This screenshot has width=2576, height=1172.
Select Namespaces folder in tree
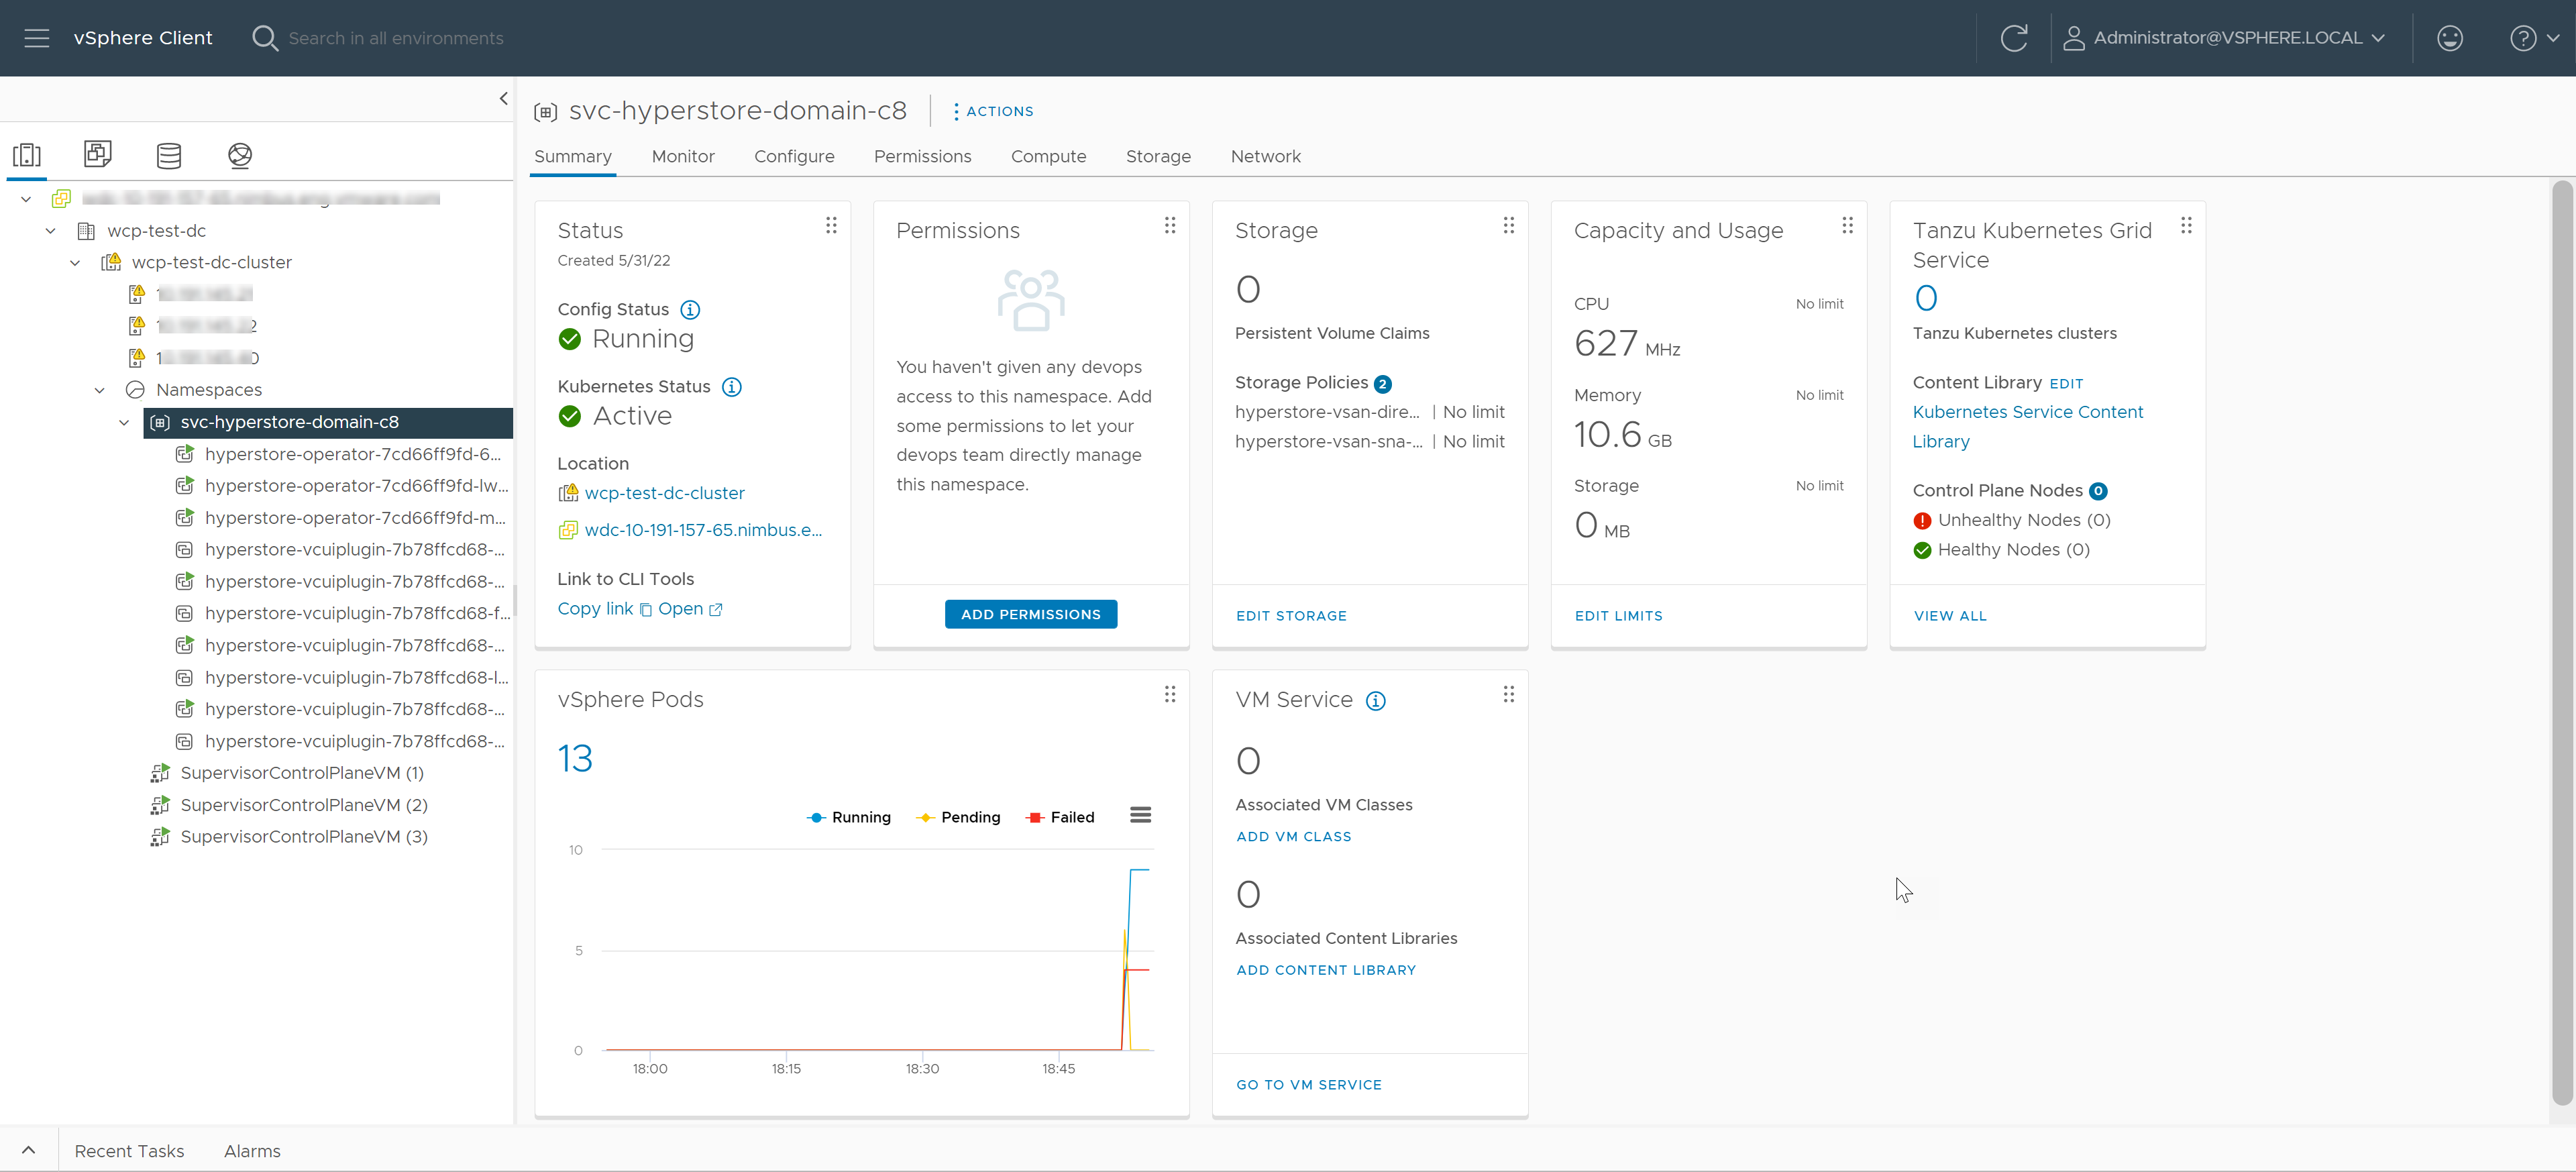(x=209, y=390)
